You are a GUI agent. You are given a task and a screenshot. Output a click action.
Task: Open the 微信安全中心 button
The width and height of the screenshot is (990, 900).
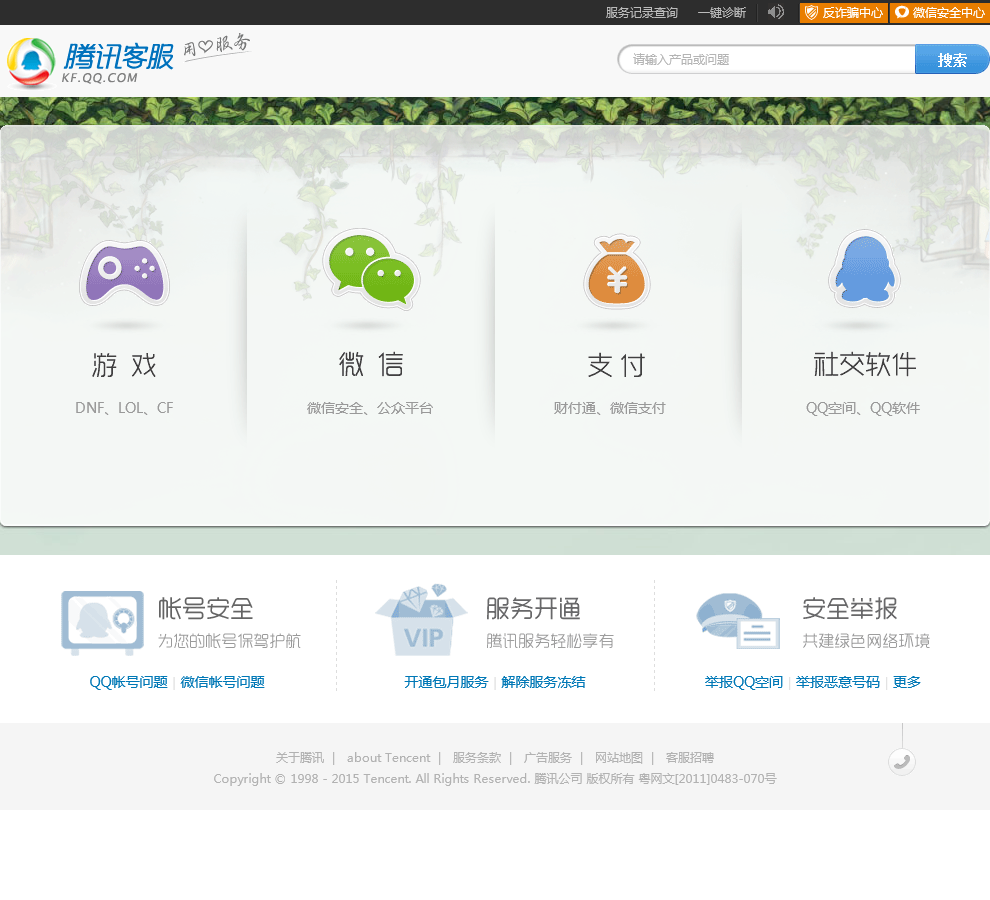(939, 13)
